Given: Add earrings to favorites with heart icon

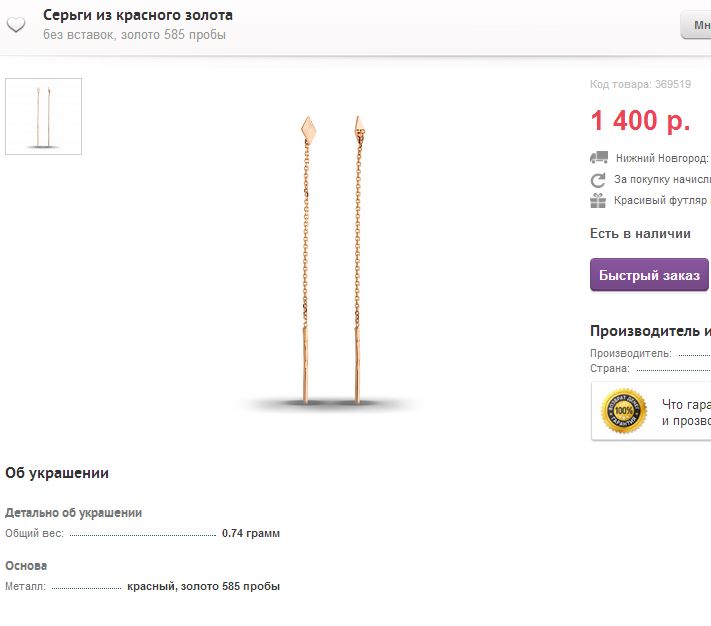Looking at the screenshot, I should [16, 25].
